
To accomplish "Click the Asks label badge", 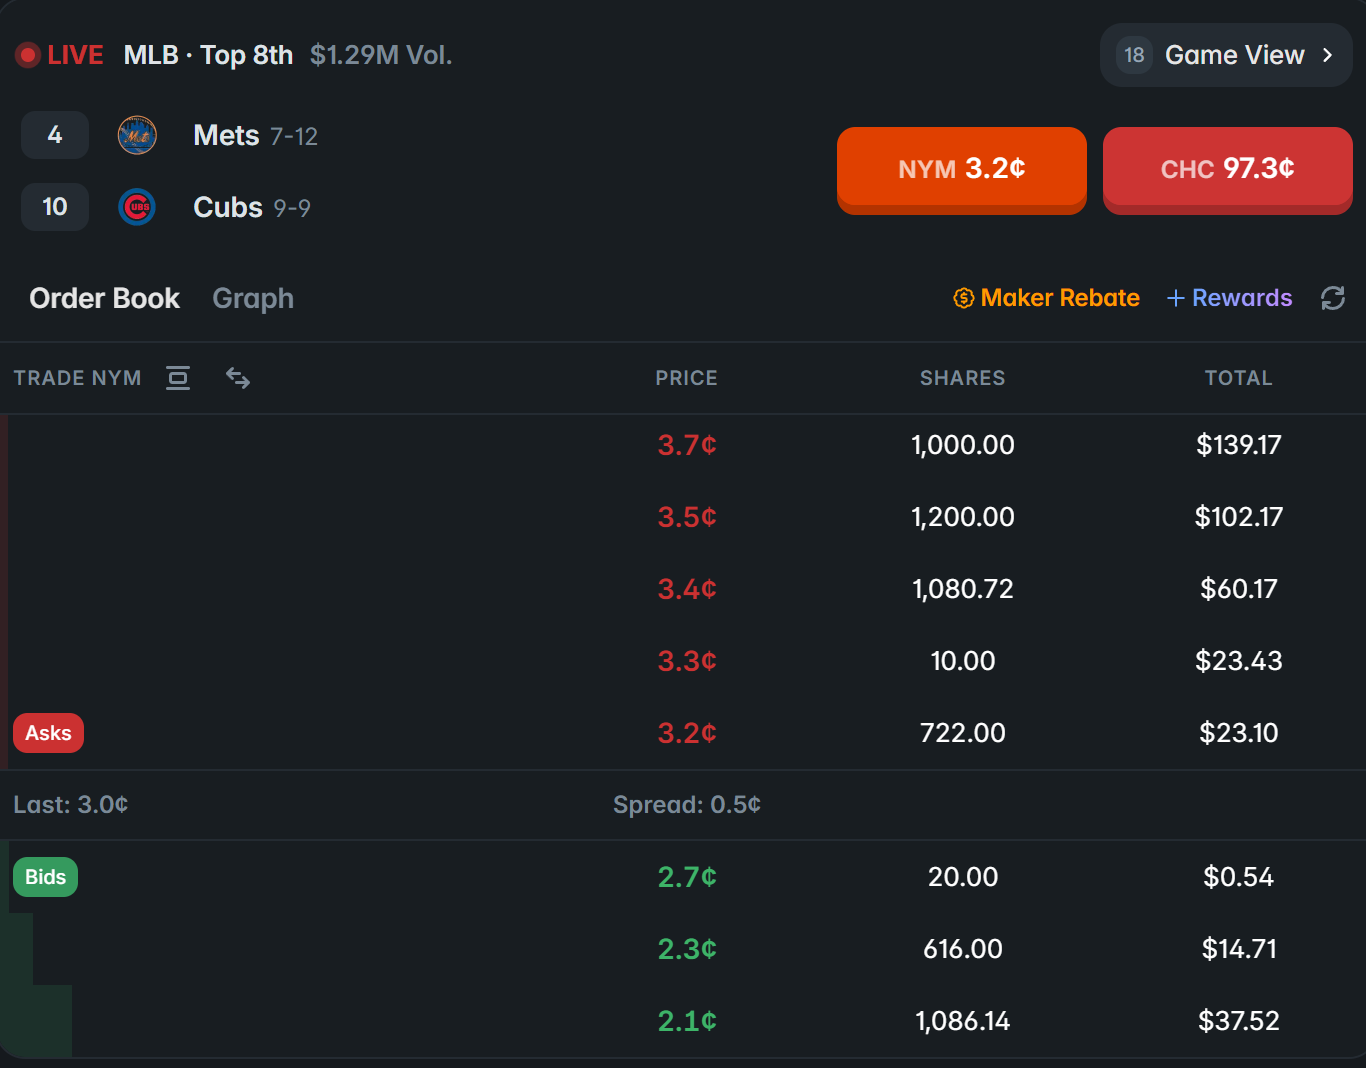I will point(48,733).
